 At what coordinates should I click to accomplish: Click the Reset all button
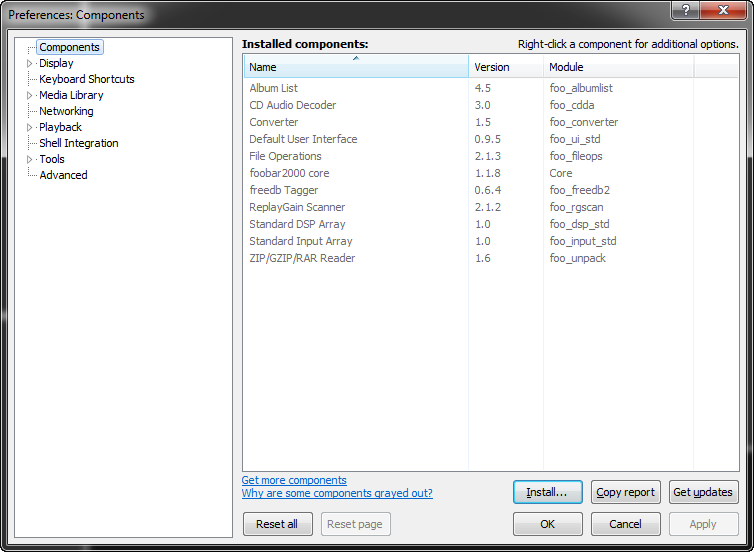click(x=277, y=524)
